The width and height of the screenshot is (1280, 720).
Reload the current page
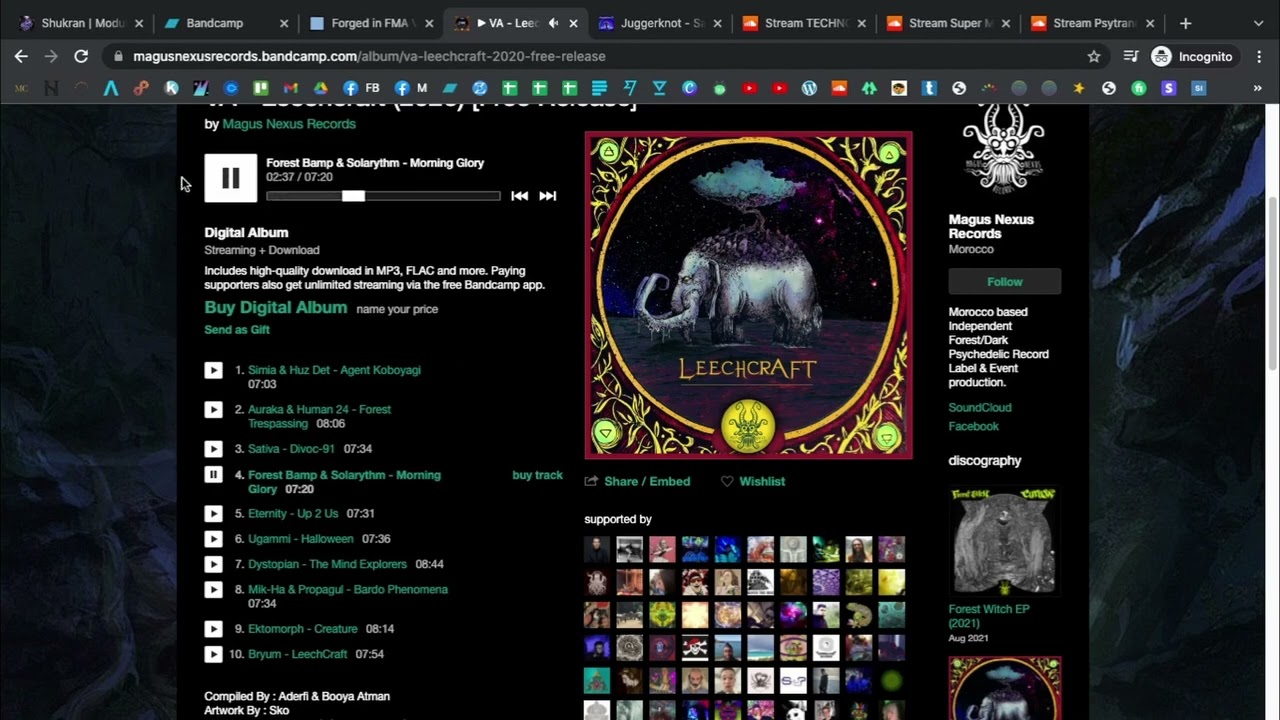click(x=81, y=57)
